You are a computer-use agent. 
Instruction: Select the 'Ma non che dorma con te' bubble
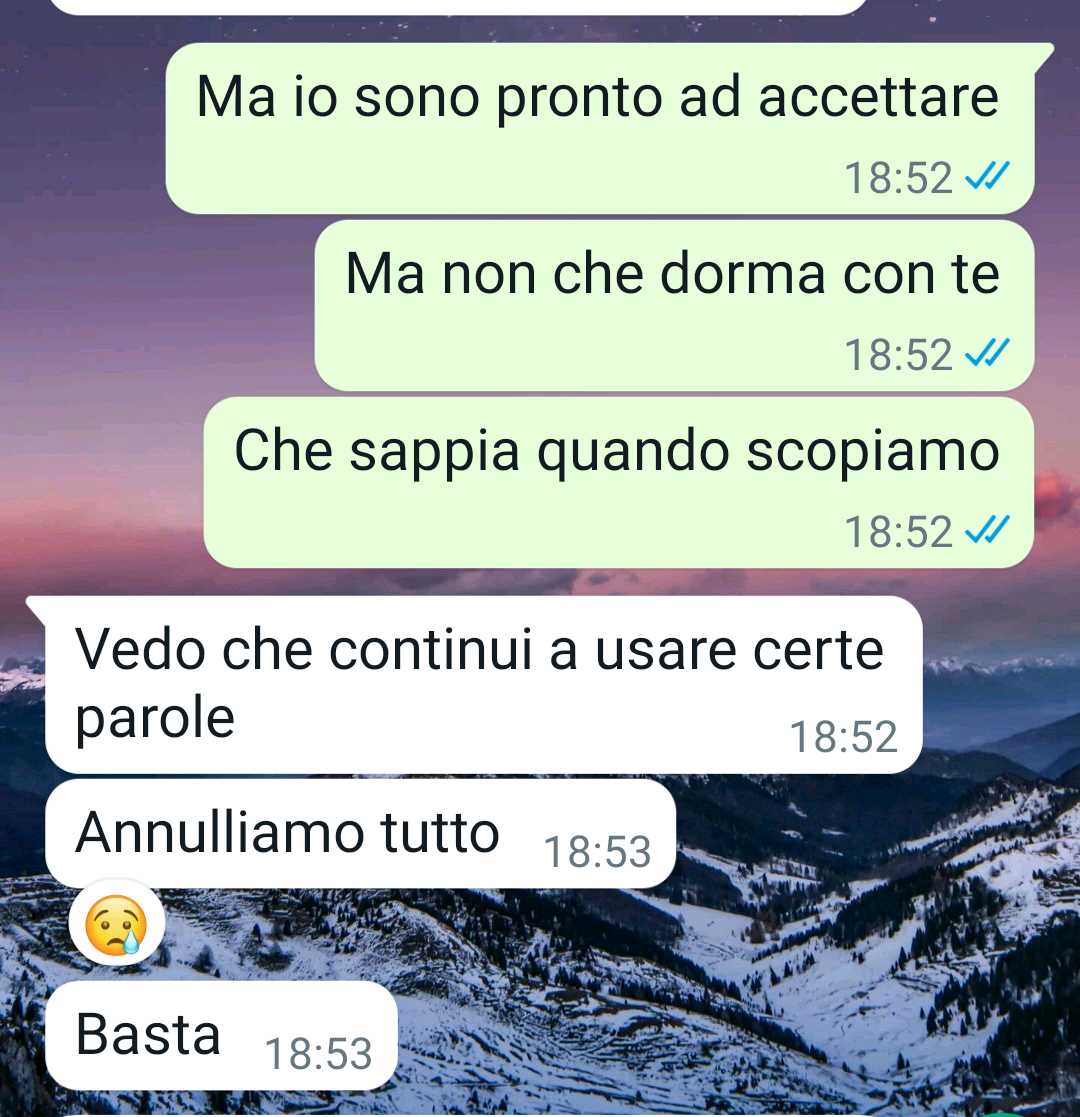[675, 305]
